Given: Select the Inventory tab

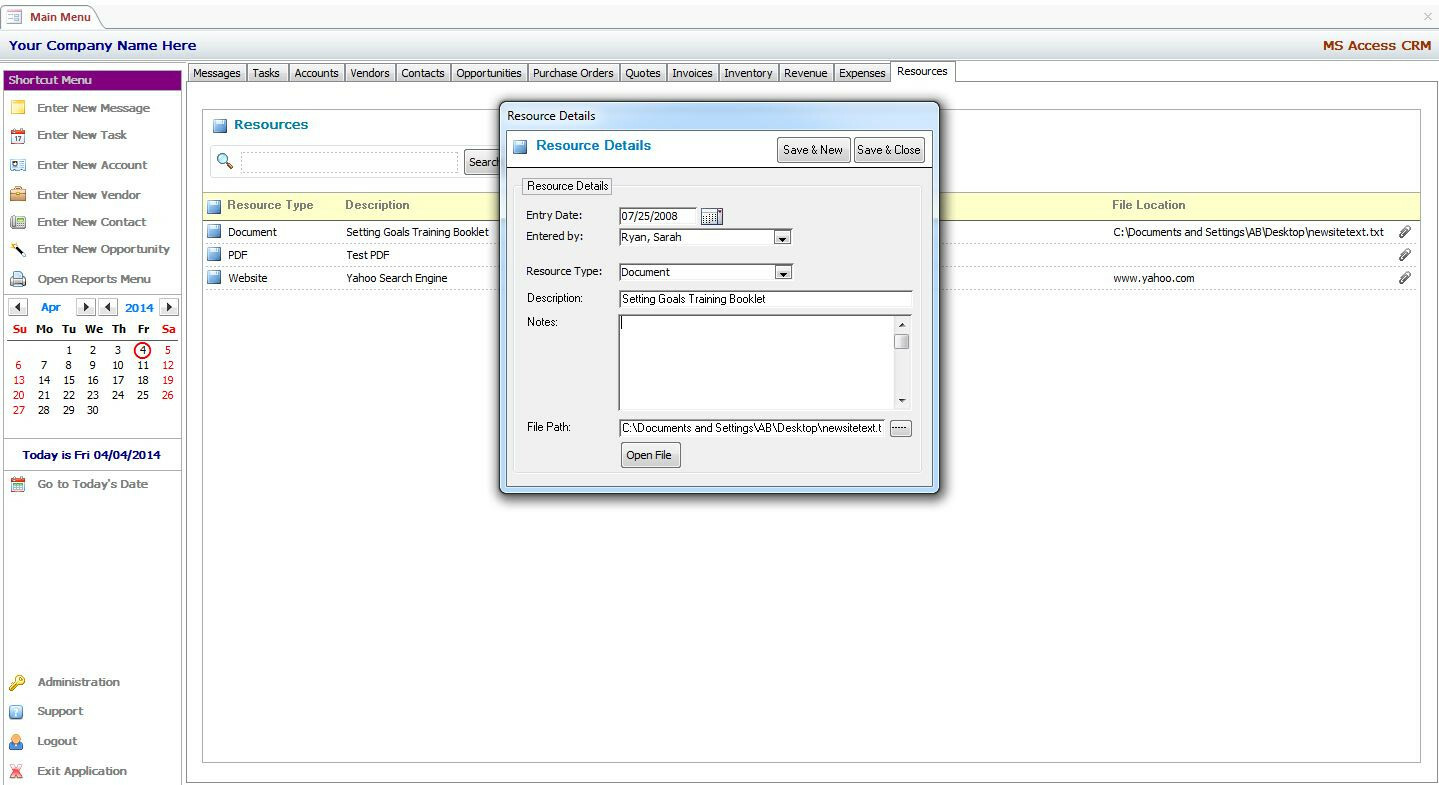Looking at the screenshot, I should tap(748, 73).
